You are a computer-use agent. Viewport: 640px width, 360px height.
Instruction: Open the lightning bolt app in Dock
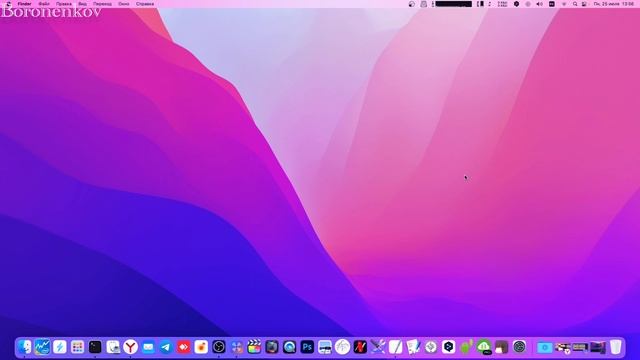click(x=60, y=347)
